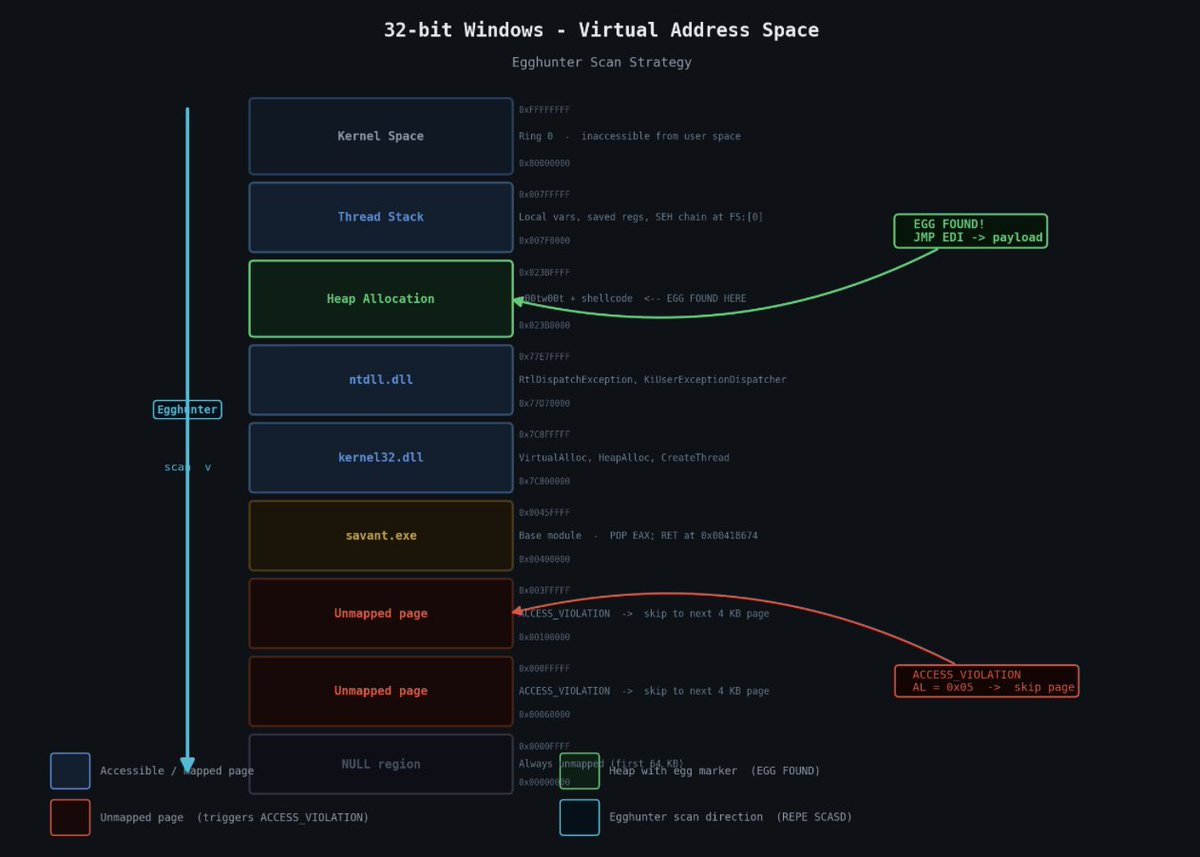This screenshot has width=1200, height=857.
Task: Click the title '32-bit Windows - Virtual Address Space'
Action: 601,30
